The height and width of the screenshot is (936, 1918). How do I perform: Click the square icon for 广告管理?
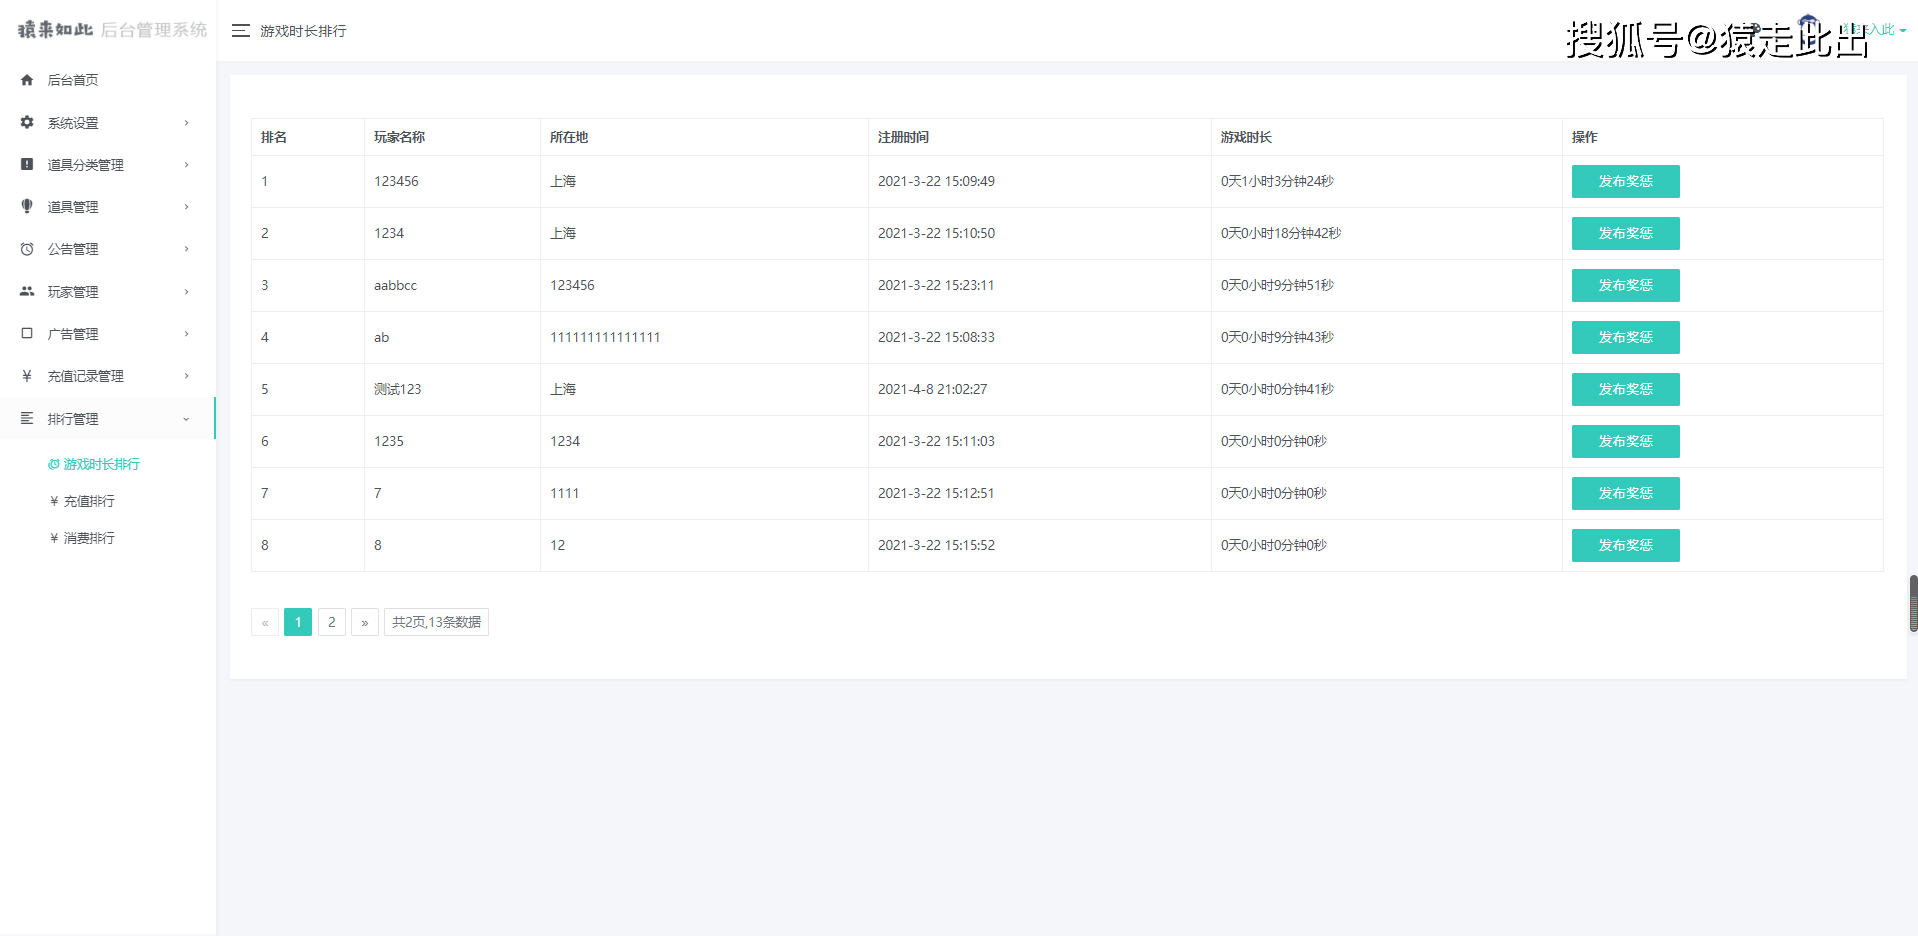coord(27,333)
